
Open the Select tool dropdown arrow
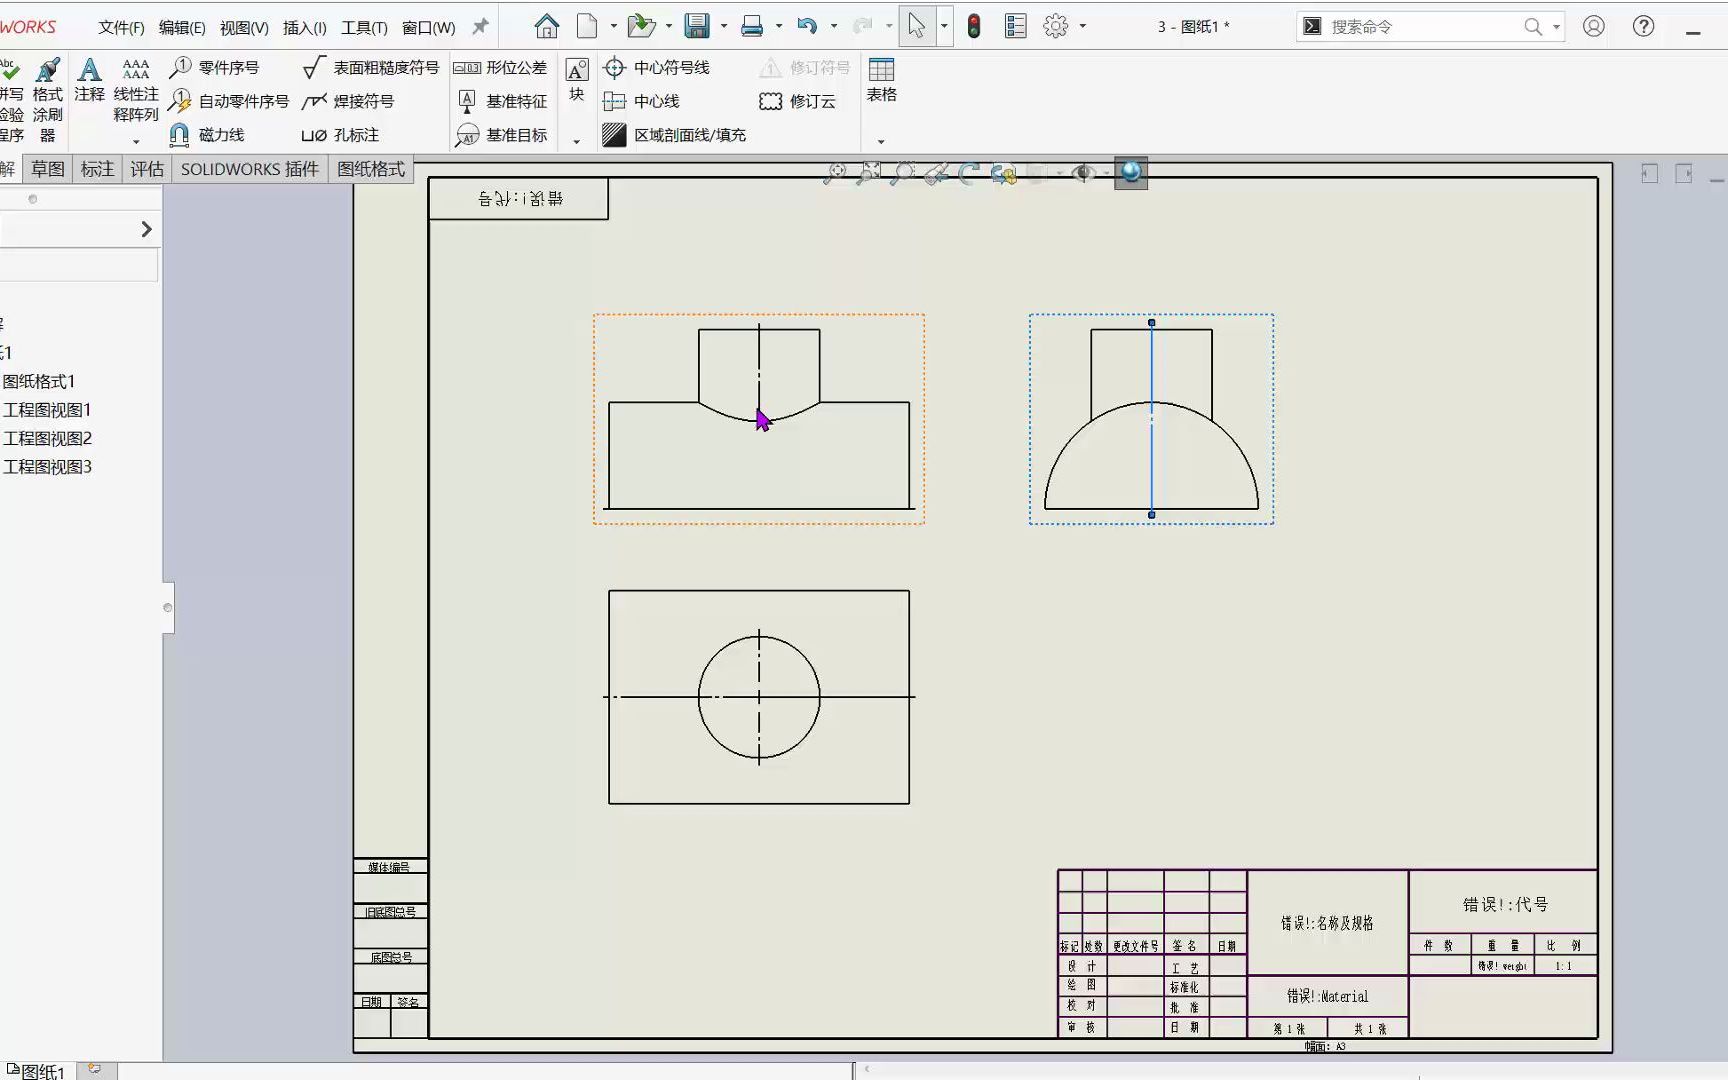point(943,27)
